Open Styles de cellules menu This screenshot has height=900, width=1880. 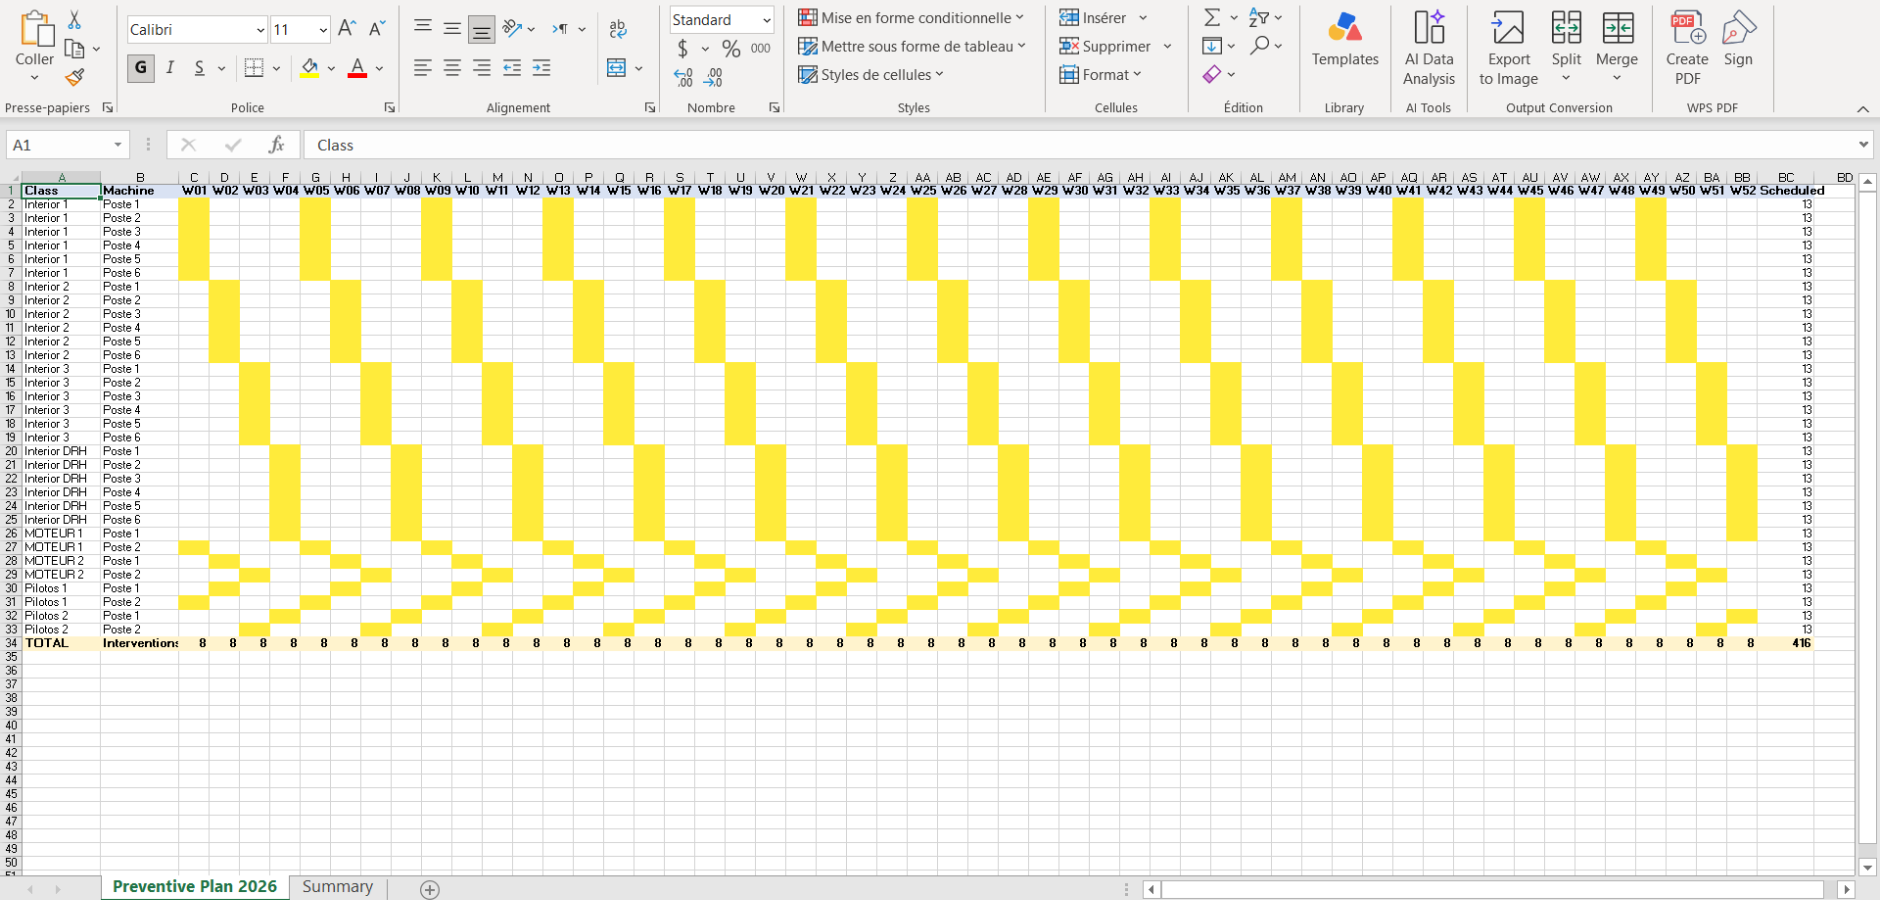871,75
